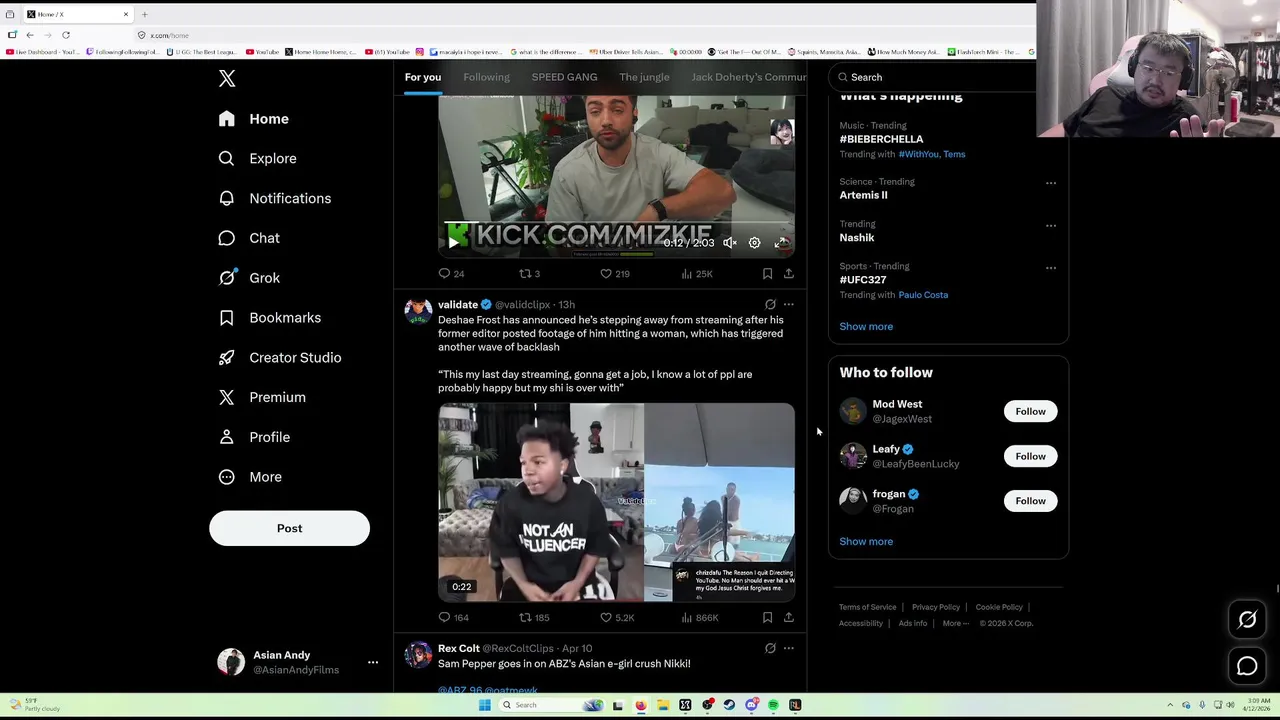This screenshot has width=1280, height=720.
Task: Open the Terms of Service link
Action: [x=867, y=607]
